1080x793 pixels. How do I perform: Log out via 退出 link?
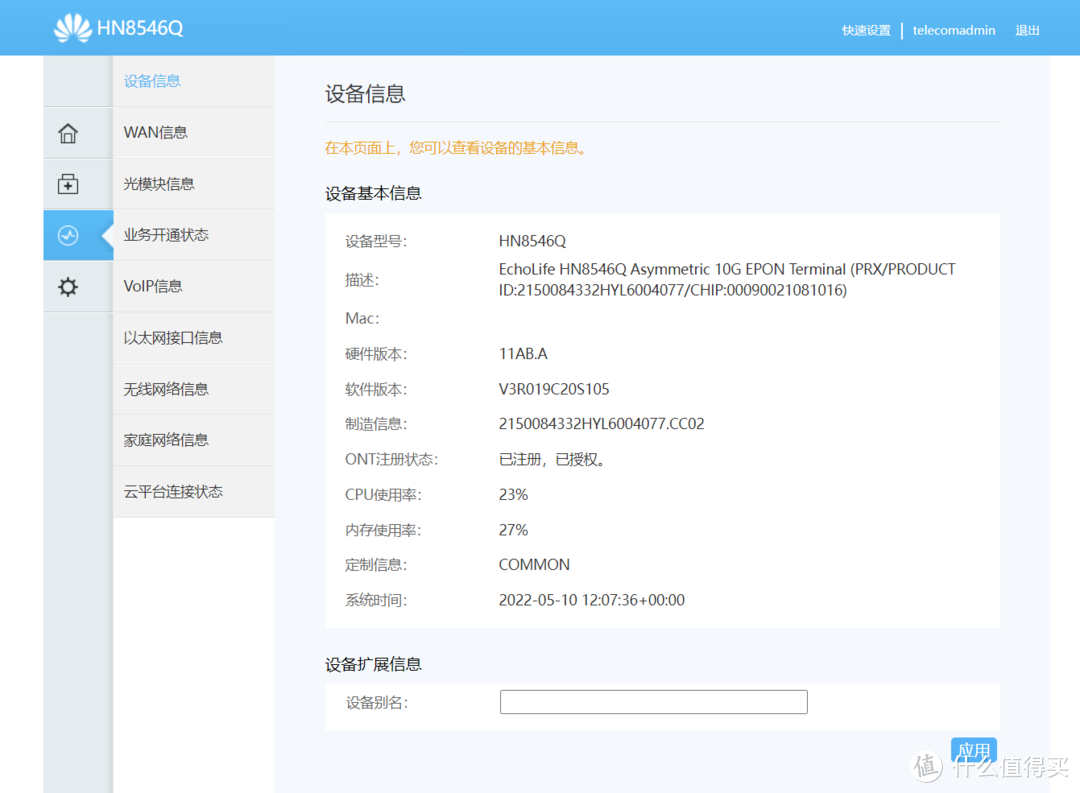pos(1027,30)
